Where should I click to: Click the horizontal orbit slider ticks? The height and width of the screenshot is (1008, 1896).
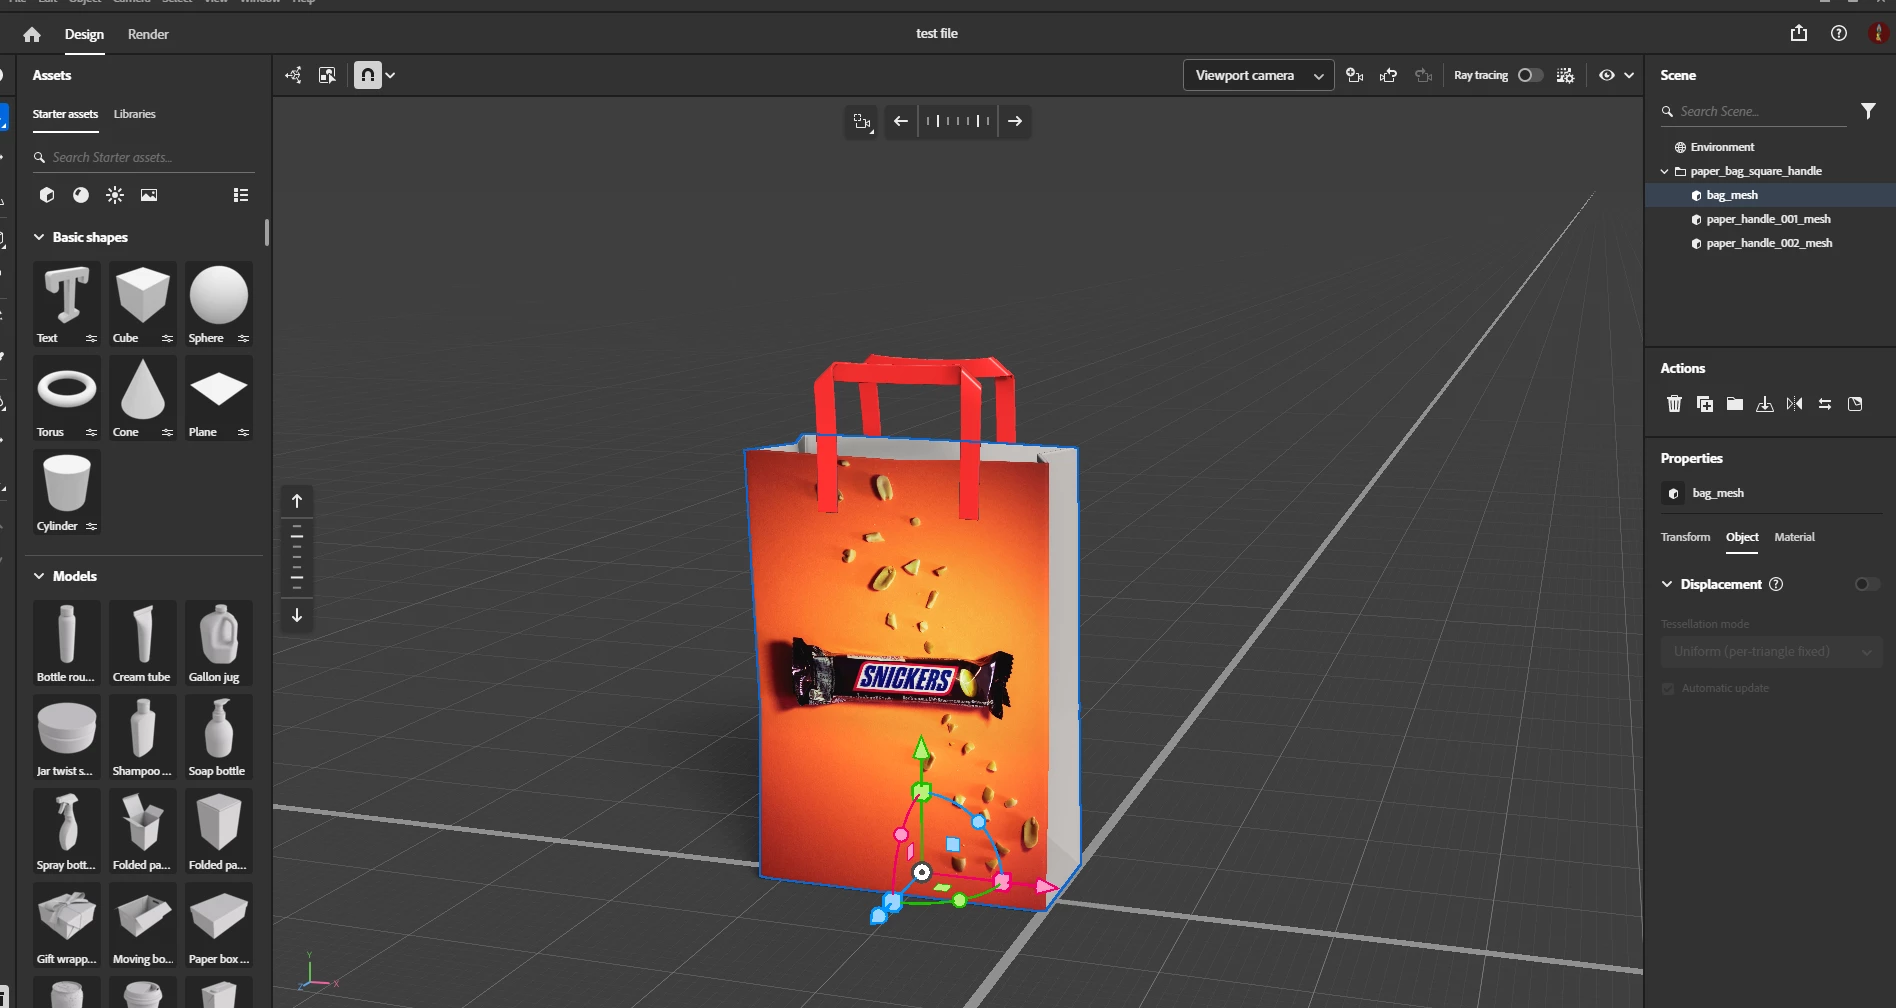point(958,121)
